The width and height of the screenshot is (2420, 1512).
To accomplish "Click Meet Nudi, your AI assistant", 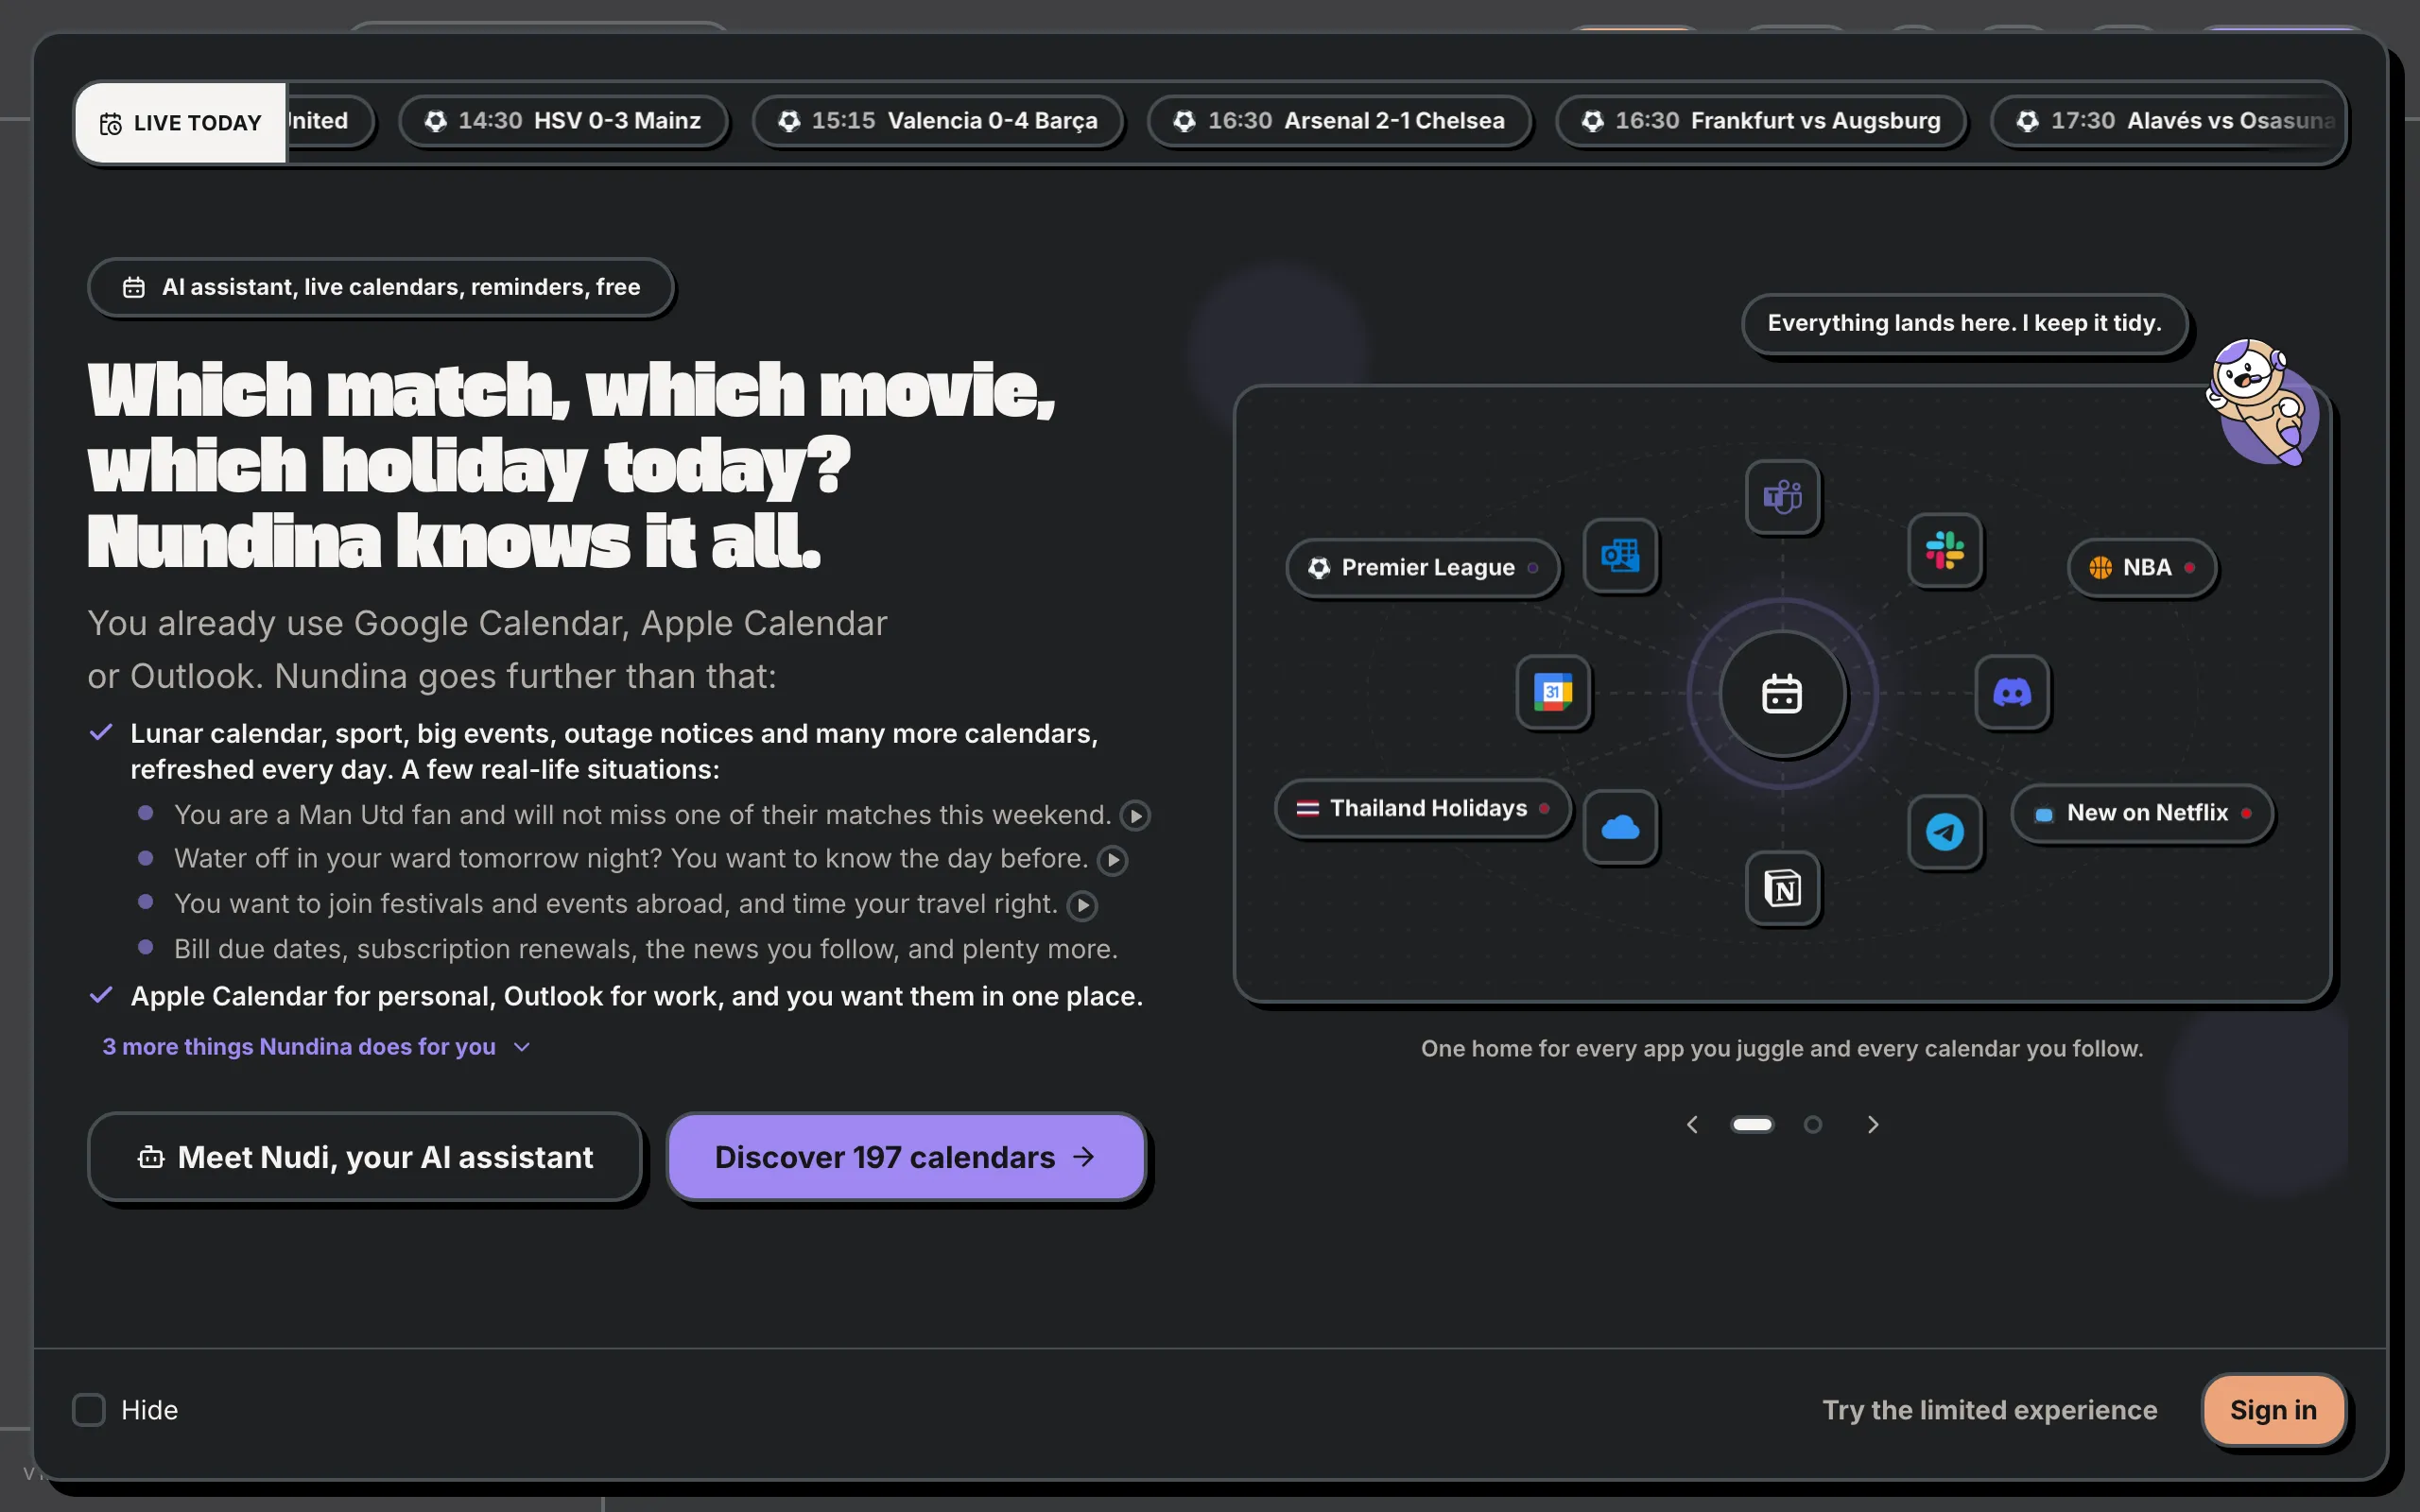I will tap(364, 1157).
